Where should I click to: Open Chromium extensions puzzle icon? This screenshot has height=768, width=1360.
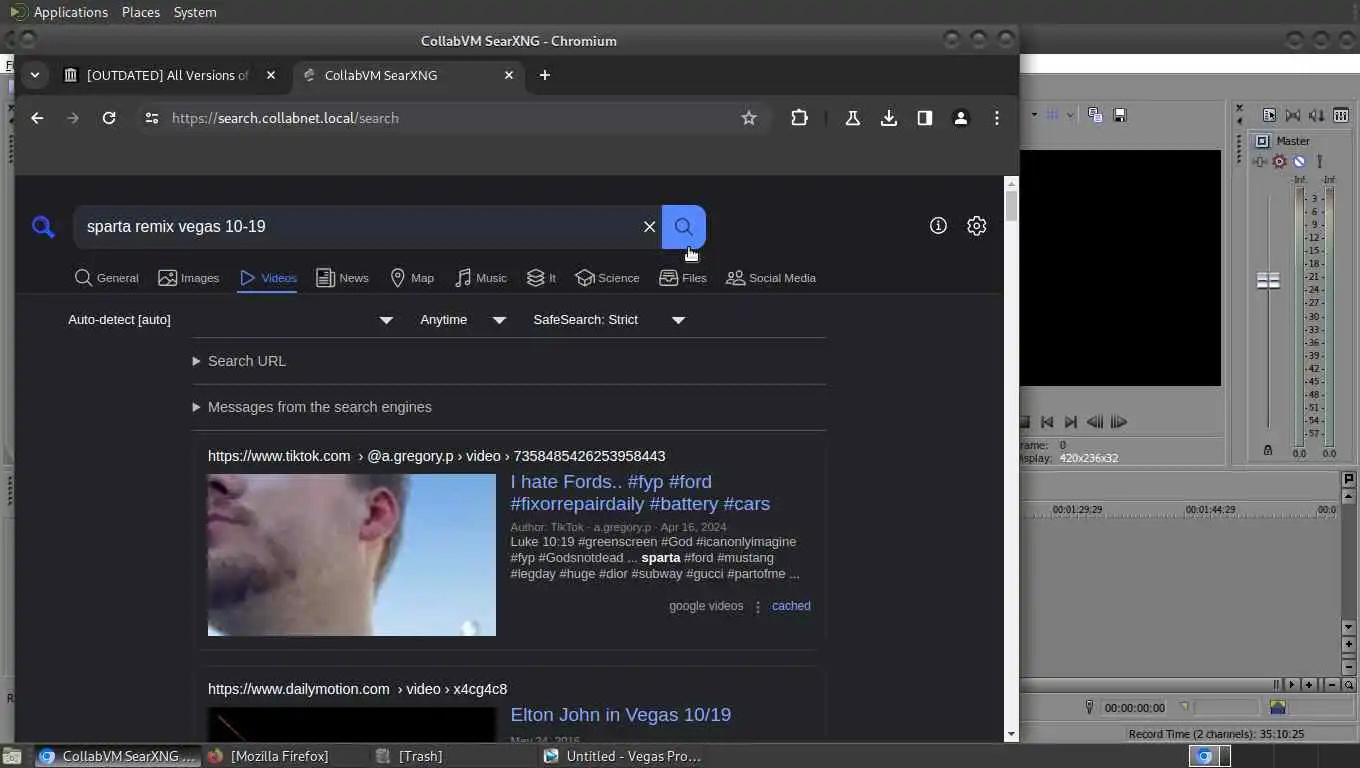point(799,118)
